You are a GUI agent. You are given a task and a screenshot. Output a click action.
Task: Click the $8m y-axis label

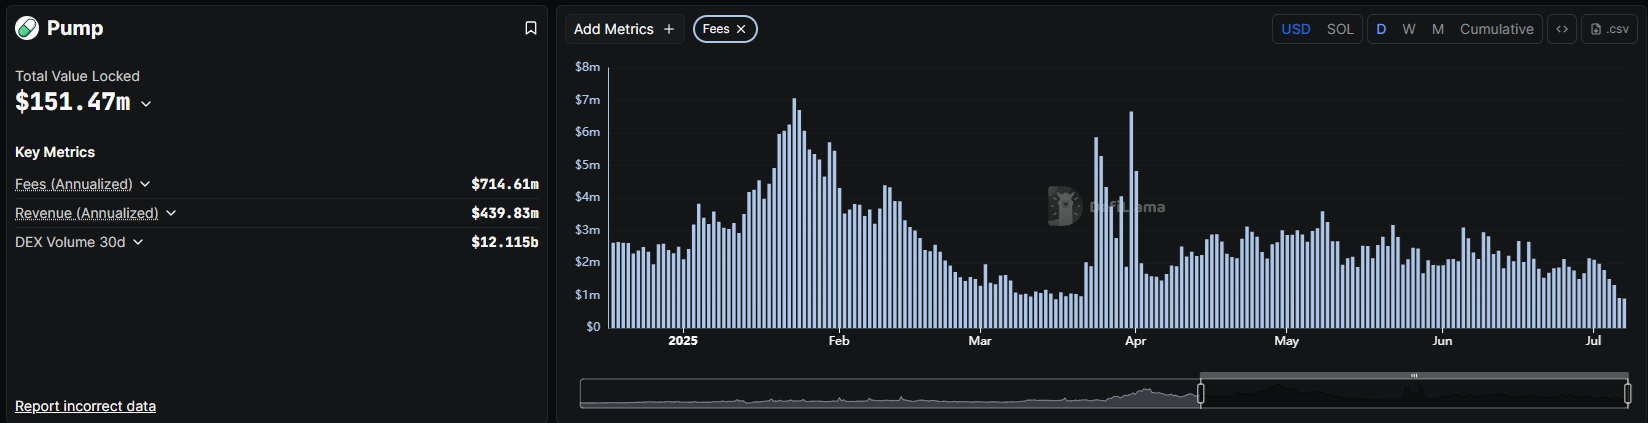coord(588,67)
